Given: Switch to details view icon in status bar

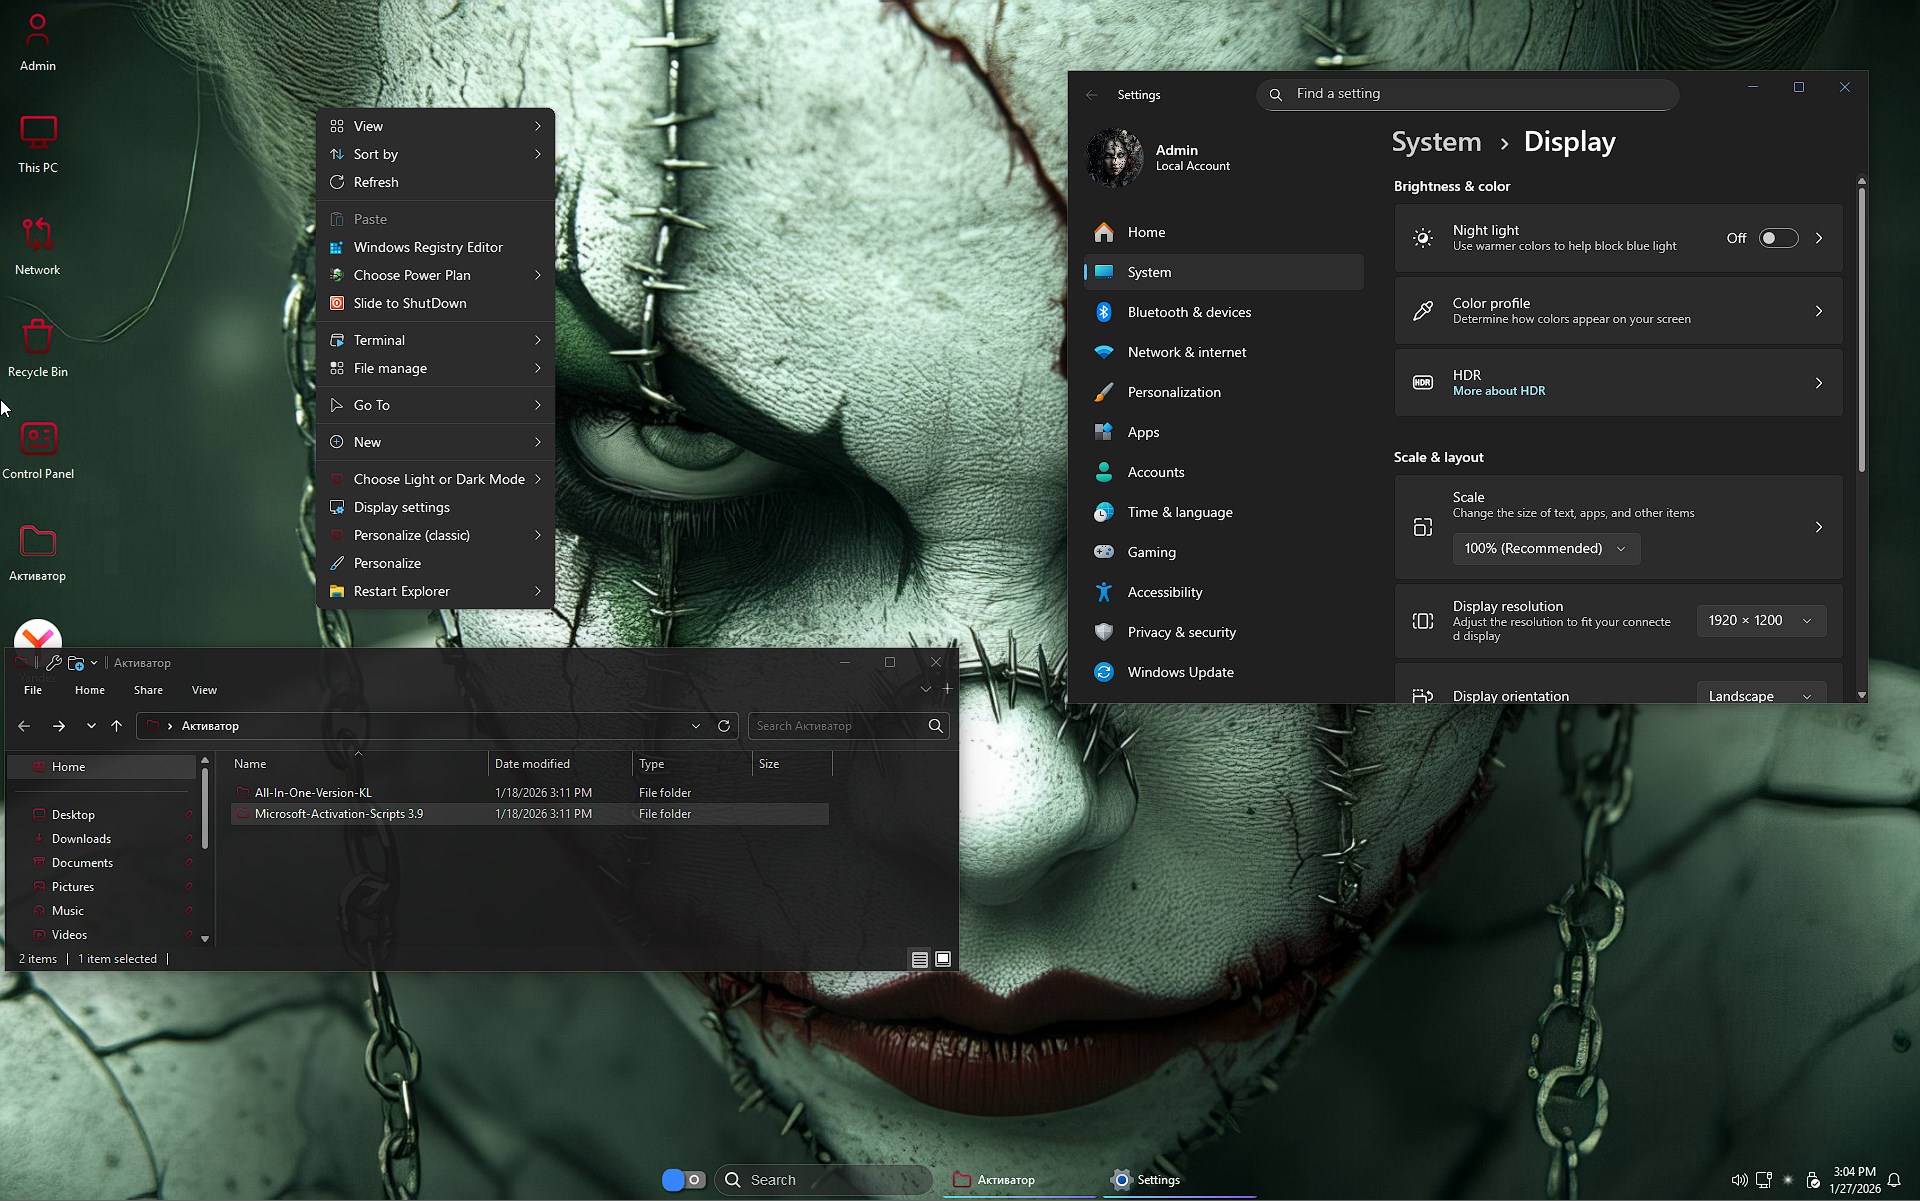Looking at the screenshot, I should coord(919,959).
